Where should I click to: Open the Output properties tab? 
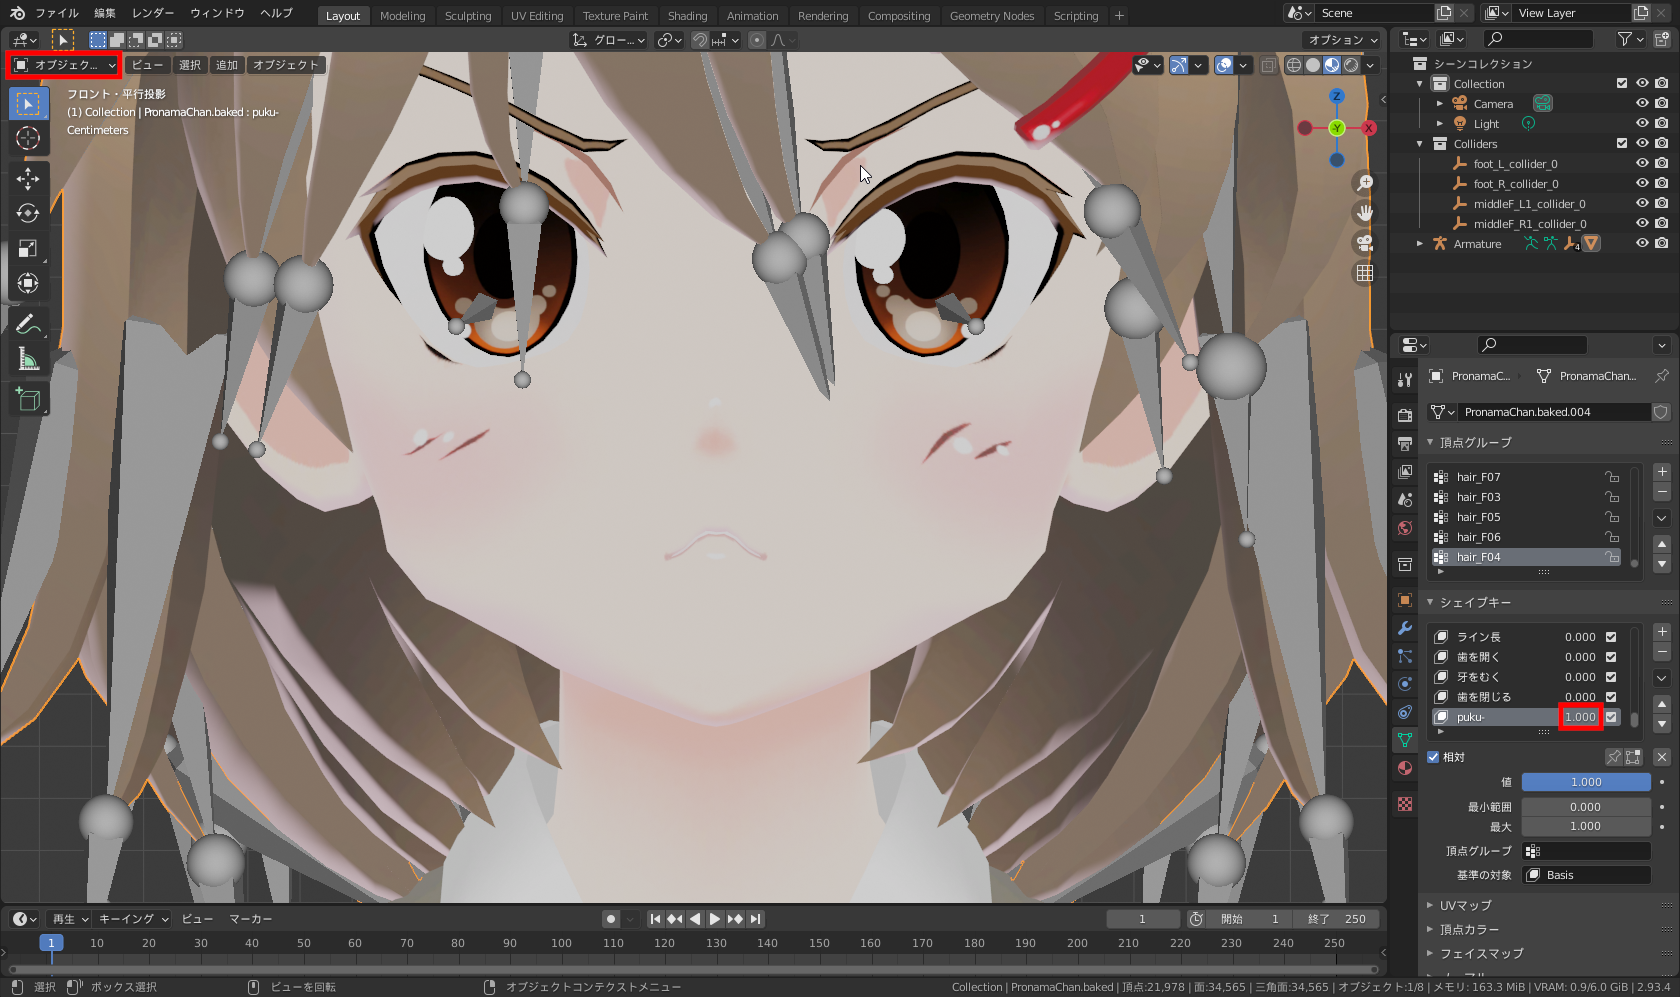click(1405, 443)
